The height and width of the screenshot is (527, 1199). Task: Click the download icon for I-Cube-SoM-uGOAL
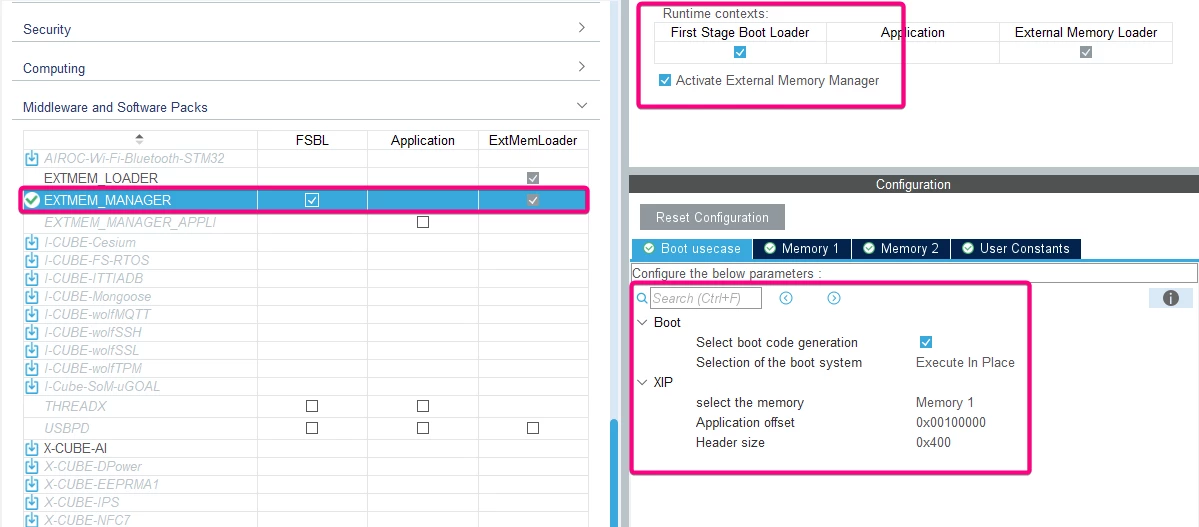[x=32, y=386]
